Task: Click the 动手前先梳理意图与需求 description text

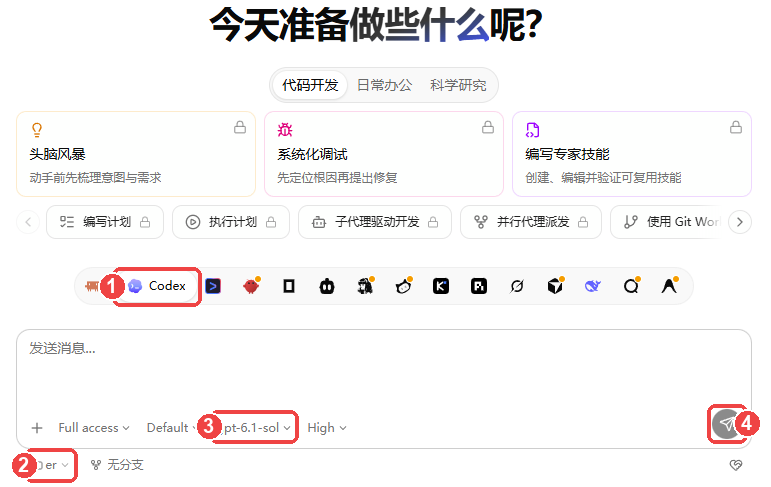Action: point(95,178)
